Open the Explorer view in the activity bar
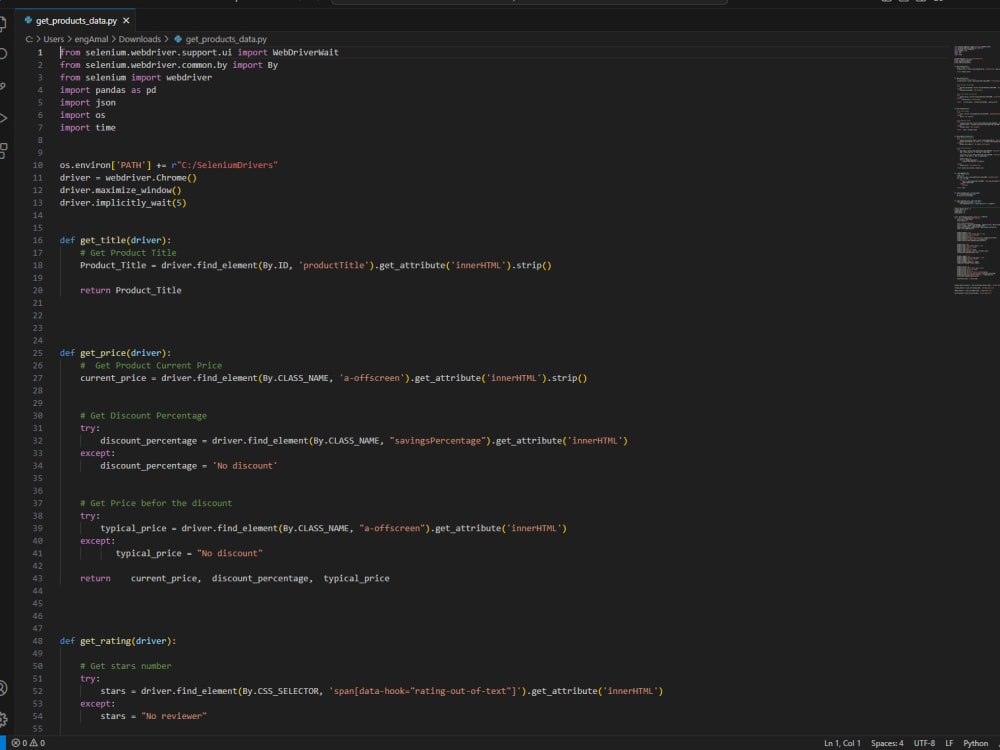The image size is (1000, 750). [3, 24]
